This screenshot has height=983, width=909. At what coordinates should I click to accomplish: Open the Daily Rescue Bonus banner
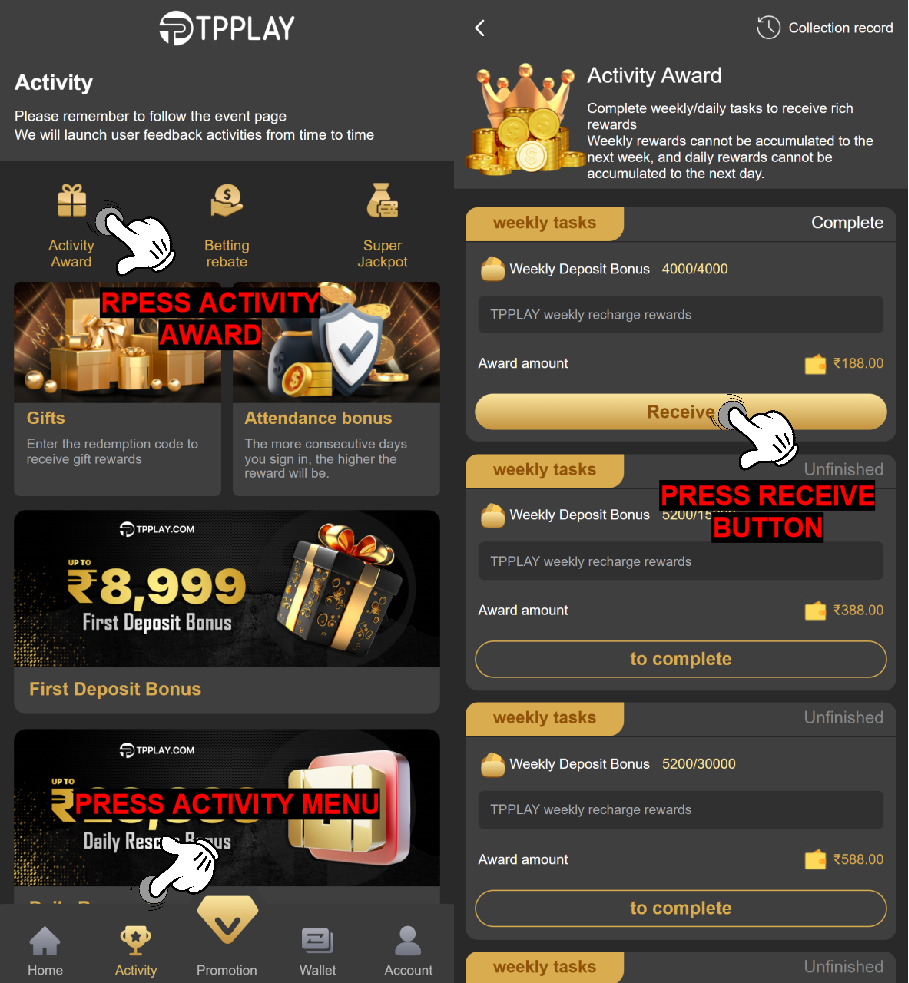tap(227, 817)
